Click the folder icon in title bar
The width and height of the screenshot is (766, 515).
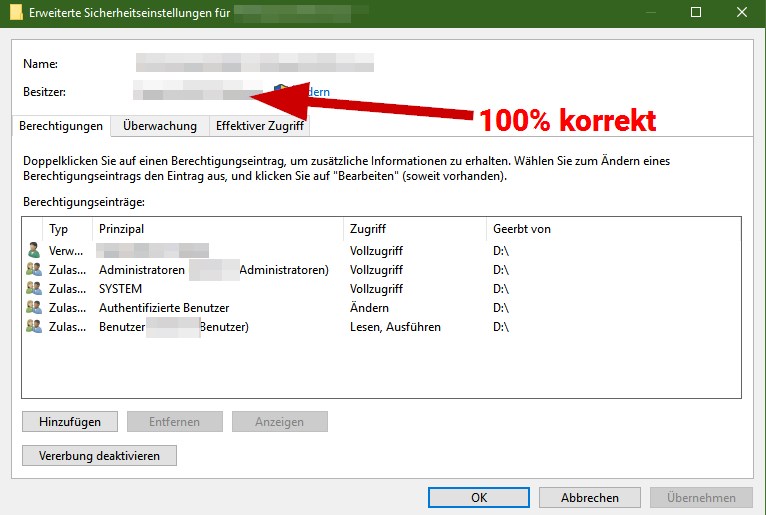(16, 12)
